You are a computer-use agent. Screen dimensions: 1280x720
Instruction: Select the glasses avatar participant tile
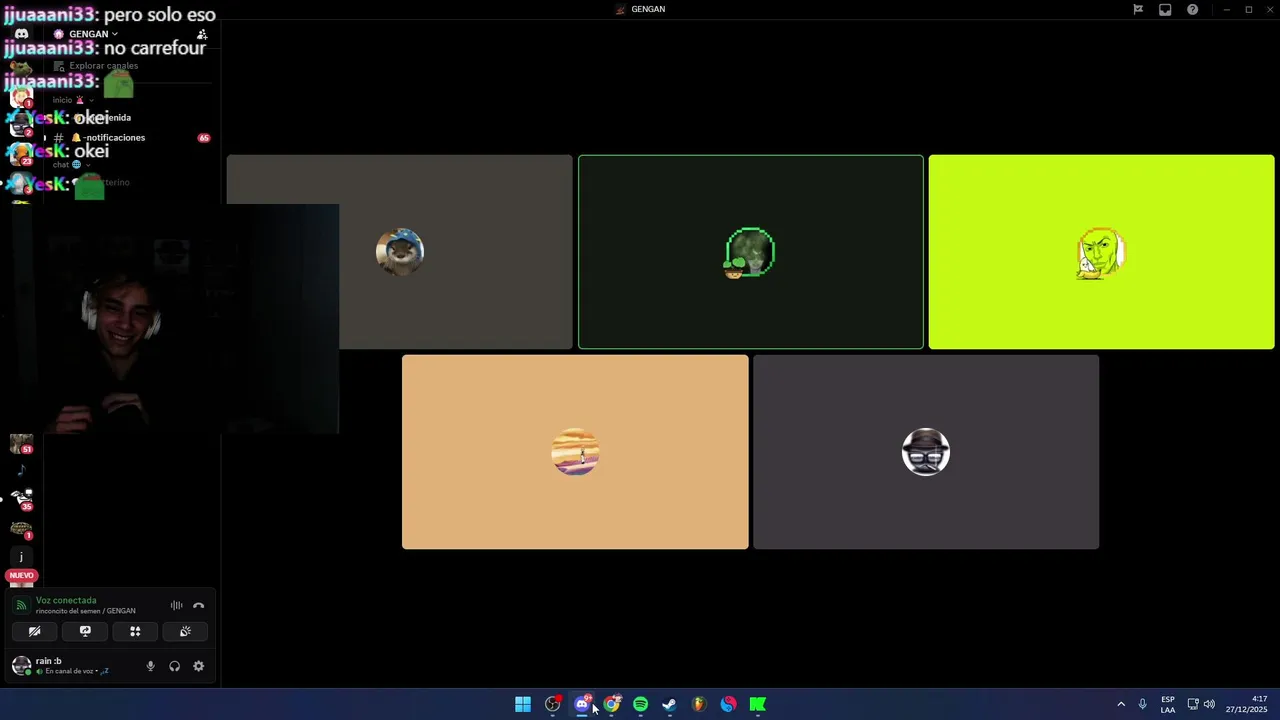[x=926, y=452]
